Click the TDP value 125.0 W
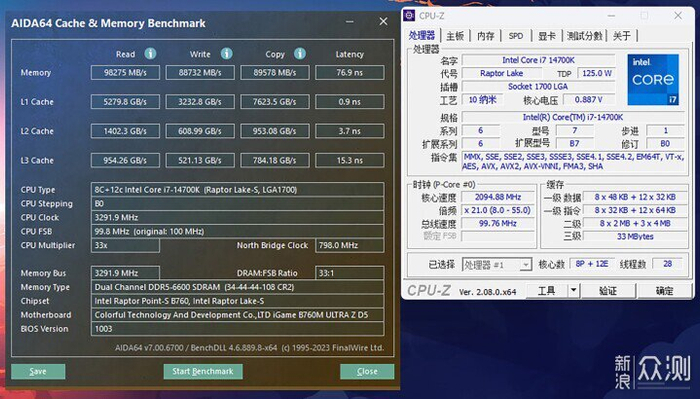Screen dimensions: 700x399 tap(596, 73)
